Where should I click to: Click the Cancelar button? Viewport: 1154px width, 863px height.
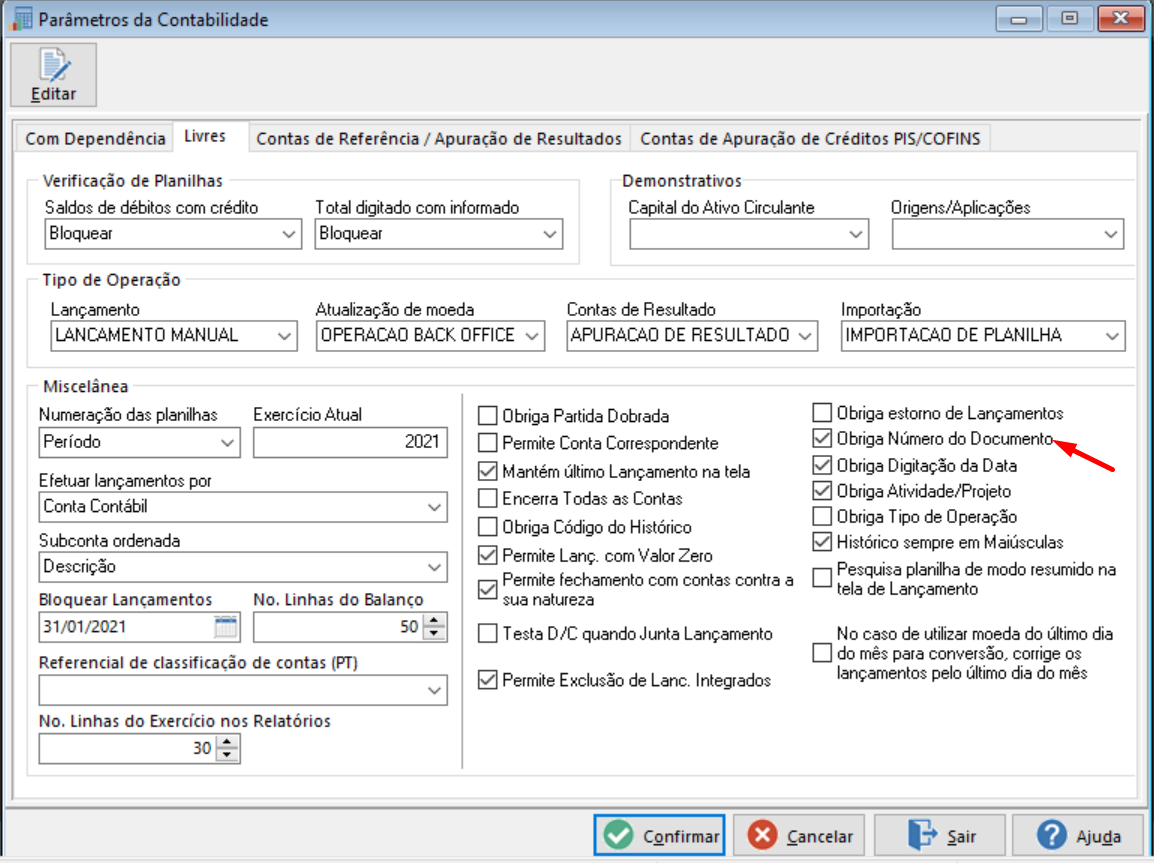tap(801, 836)
